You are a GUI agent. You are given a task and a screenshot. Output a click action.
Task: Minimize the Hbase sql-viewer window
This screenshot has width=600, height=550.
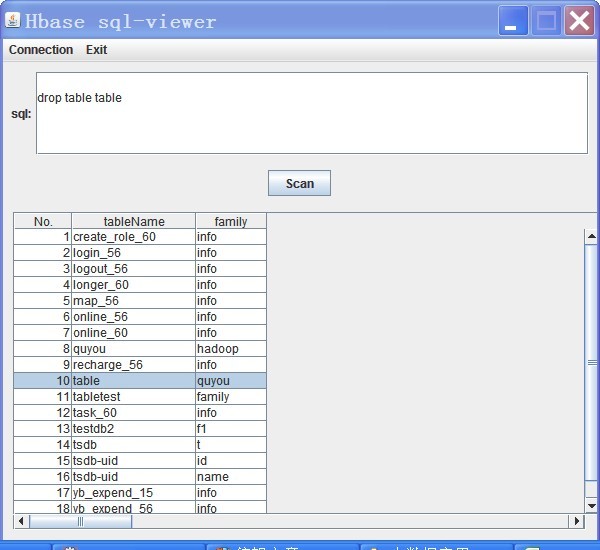(x=513, y=21)
